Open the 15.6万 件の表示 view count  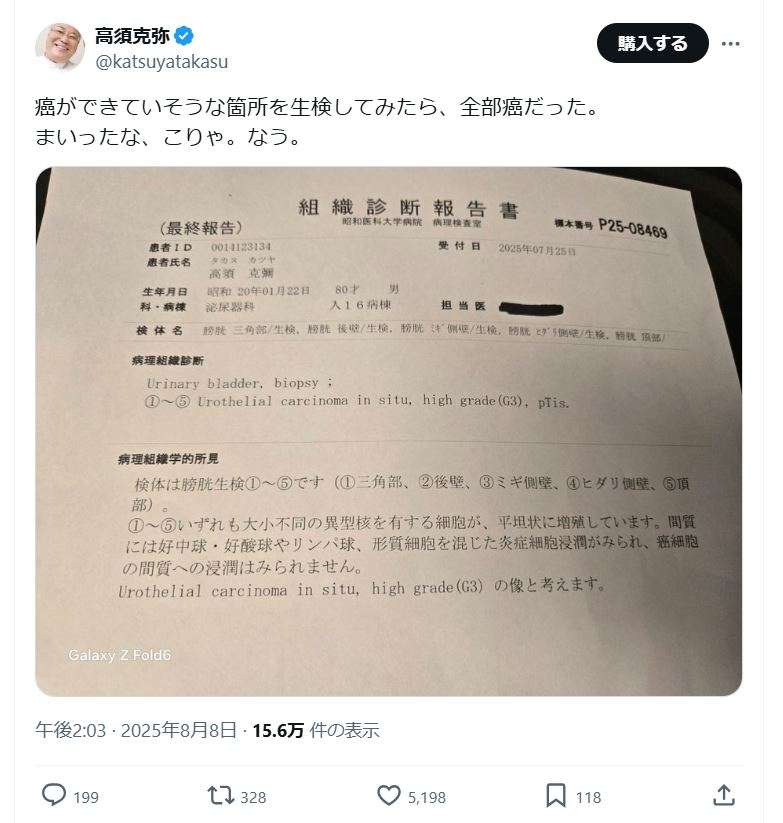click(x=316, y=730)
